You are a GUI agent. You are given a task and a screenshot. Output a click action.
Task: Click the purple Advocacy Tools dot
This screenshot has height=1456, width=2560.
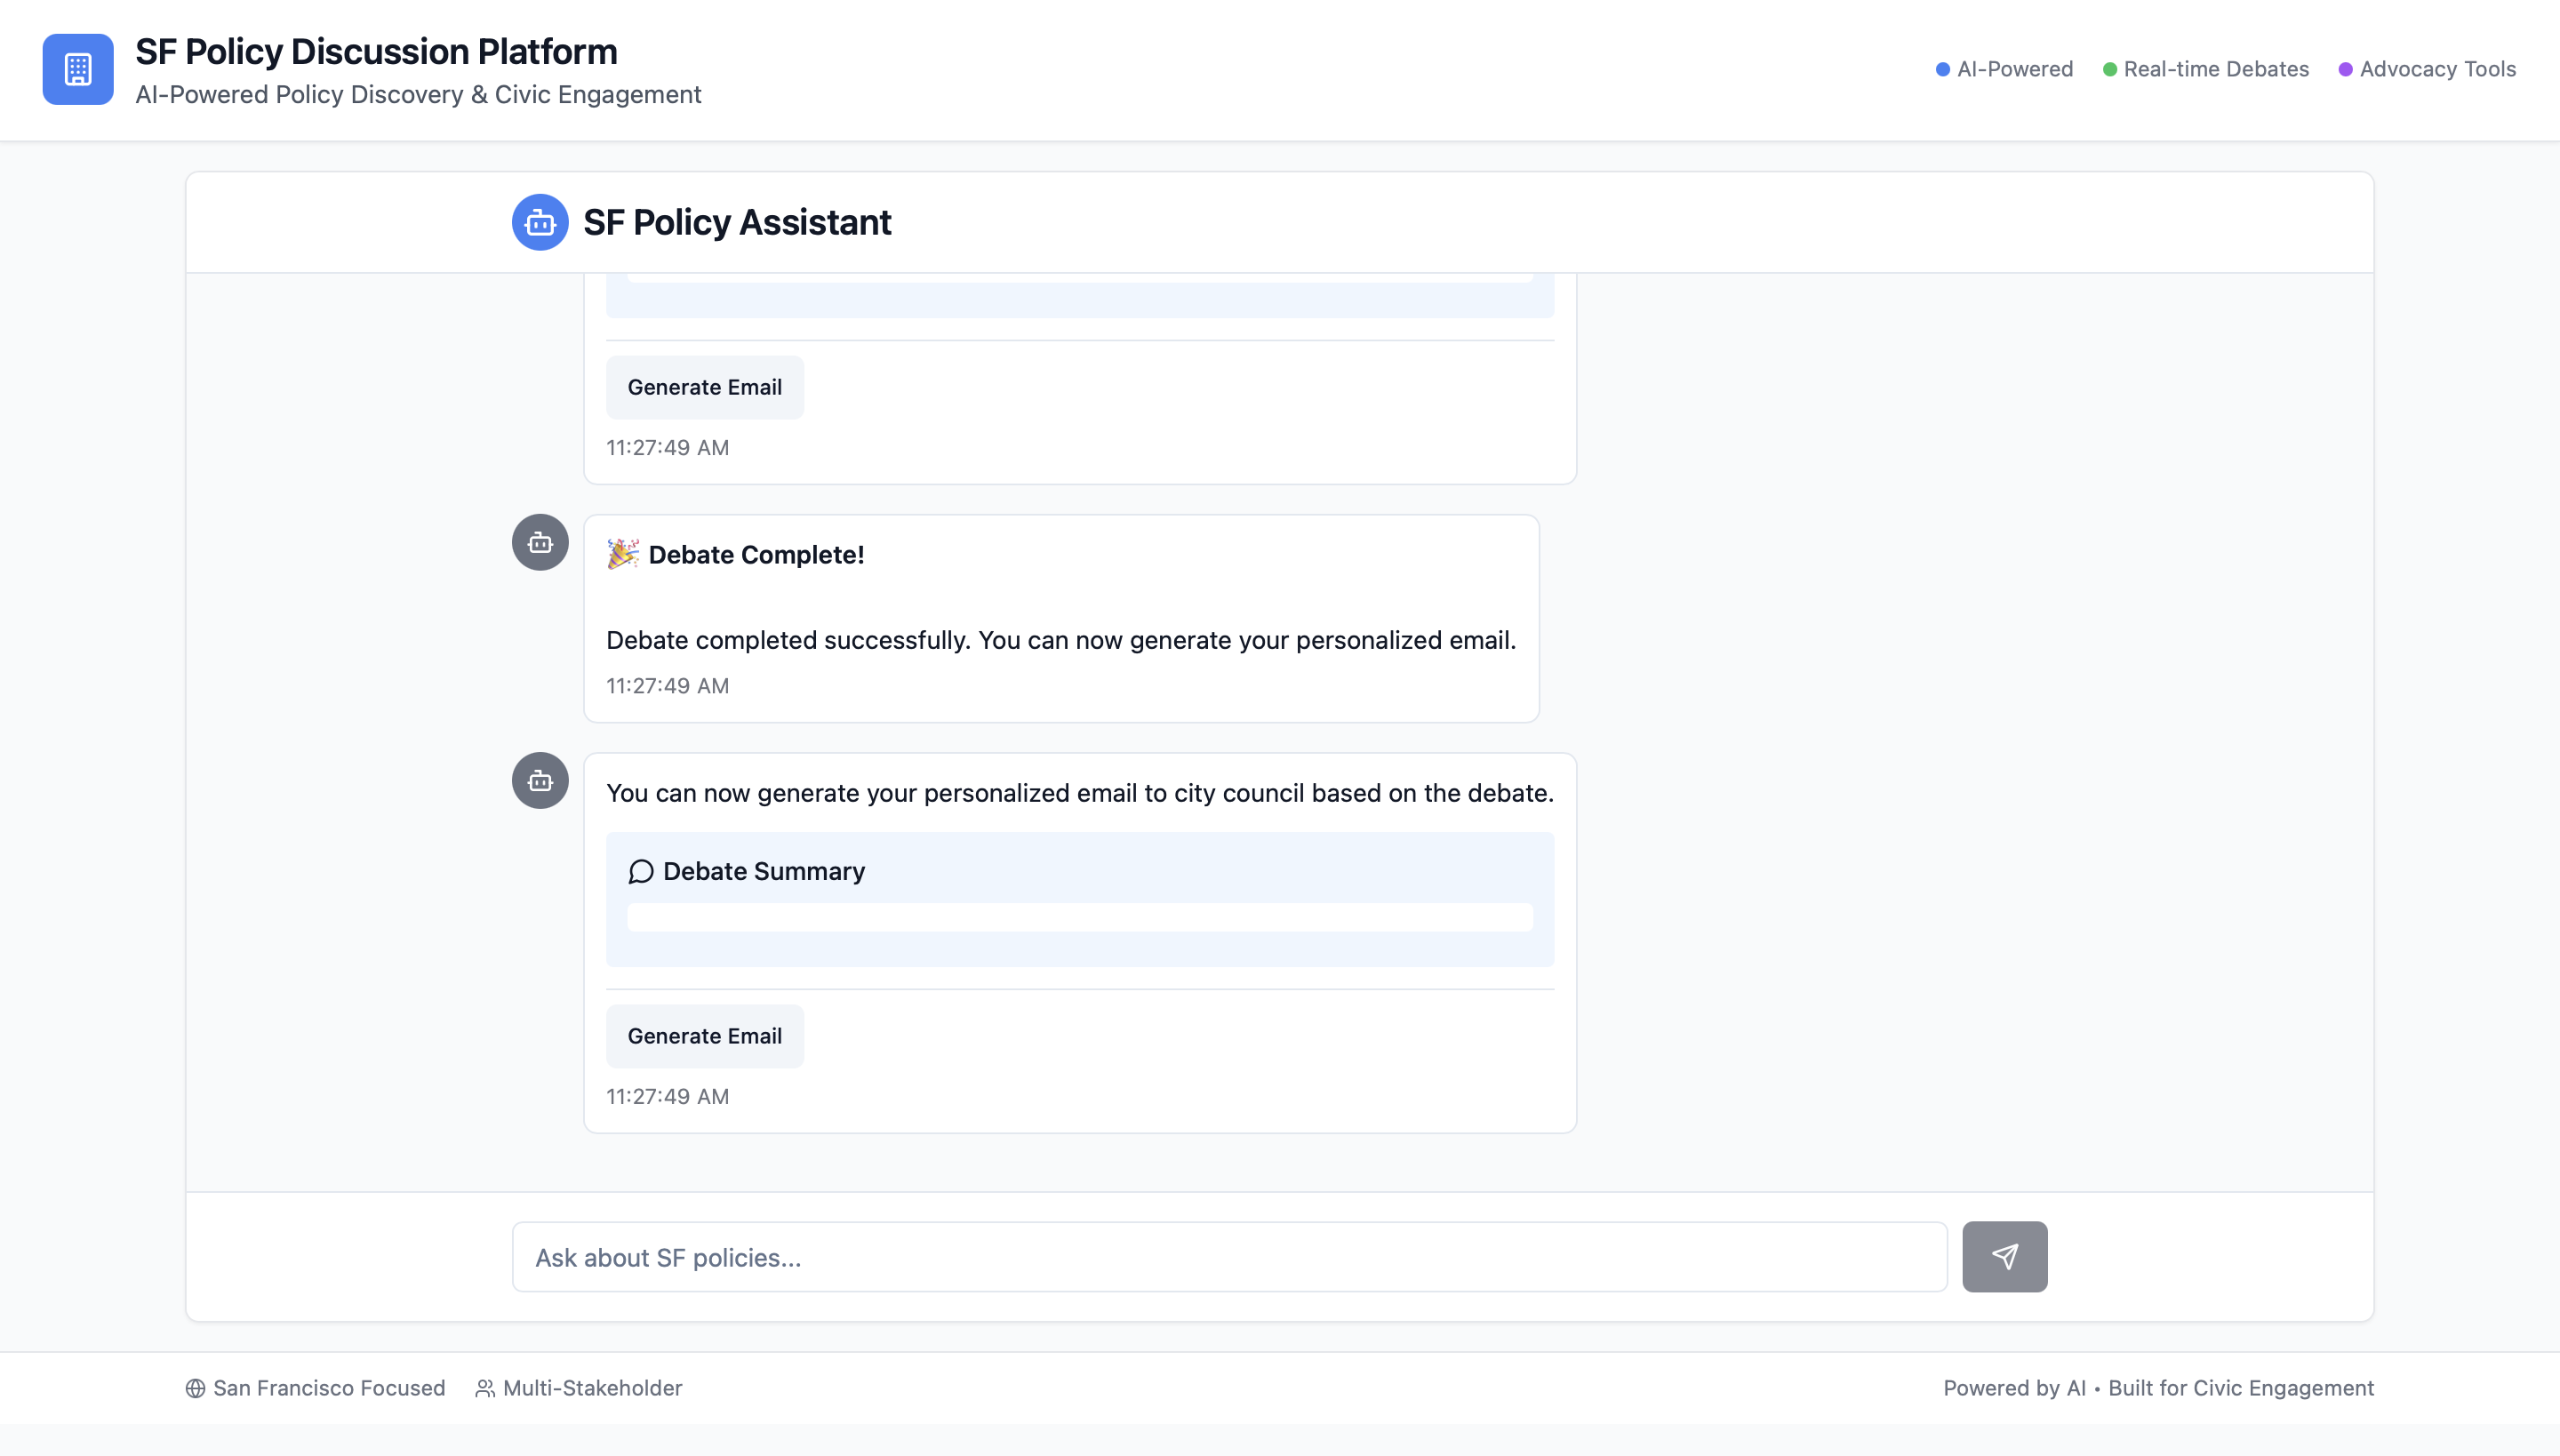[x=2345, y=69]
